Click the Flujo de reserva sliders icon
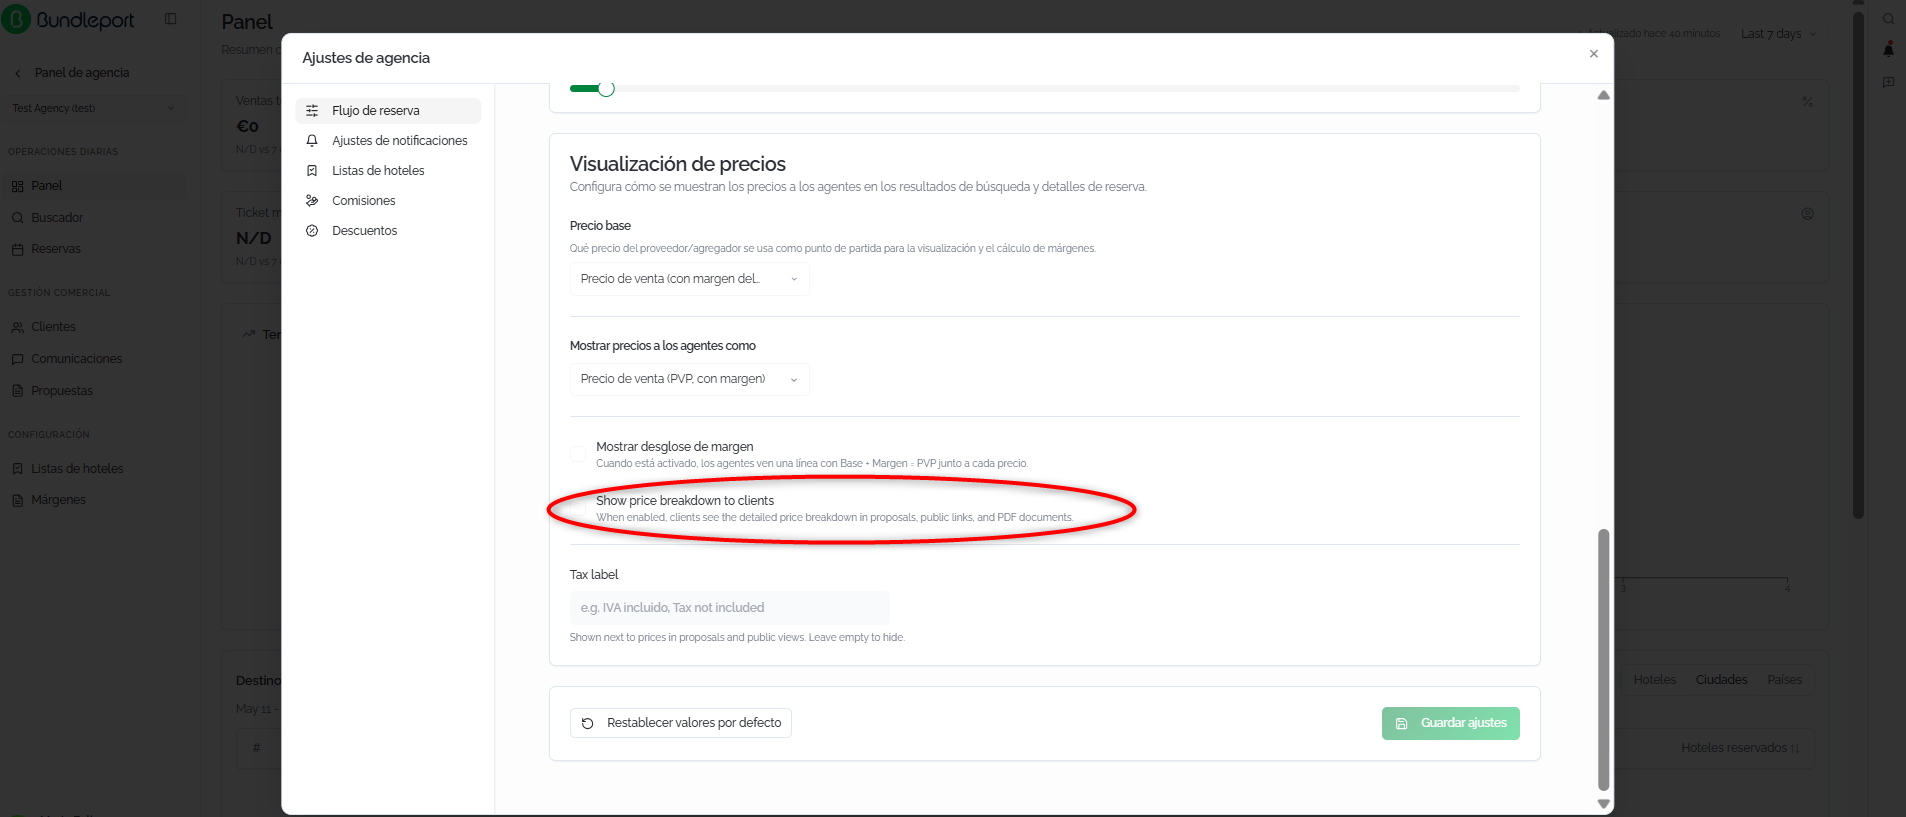The image size is (1906, 817). pyautogui.click(x=312, y=111)
